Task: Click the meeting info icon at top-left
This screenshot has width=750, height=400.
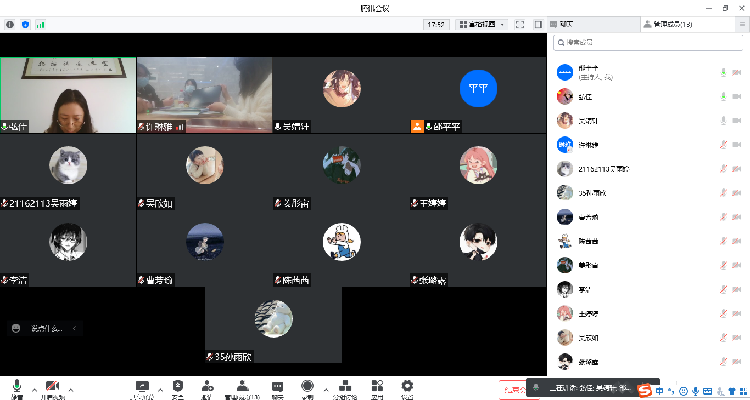Action: point(10,23)
